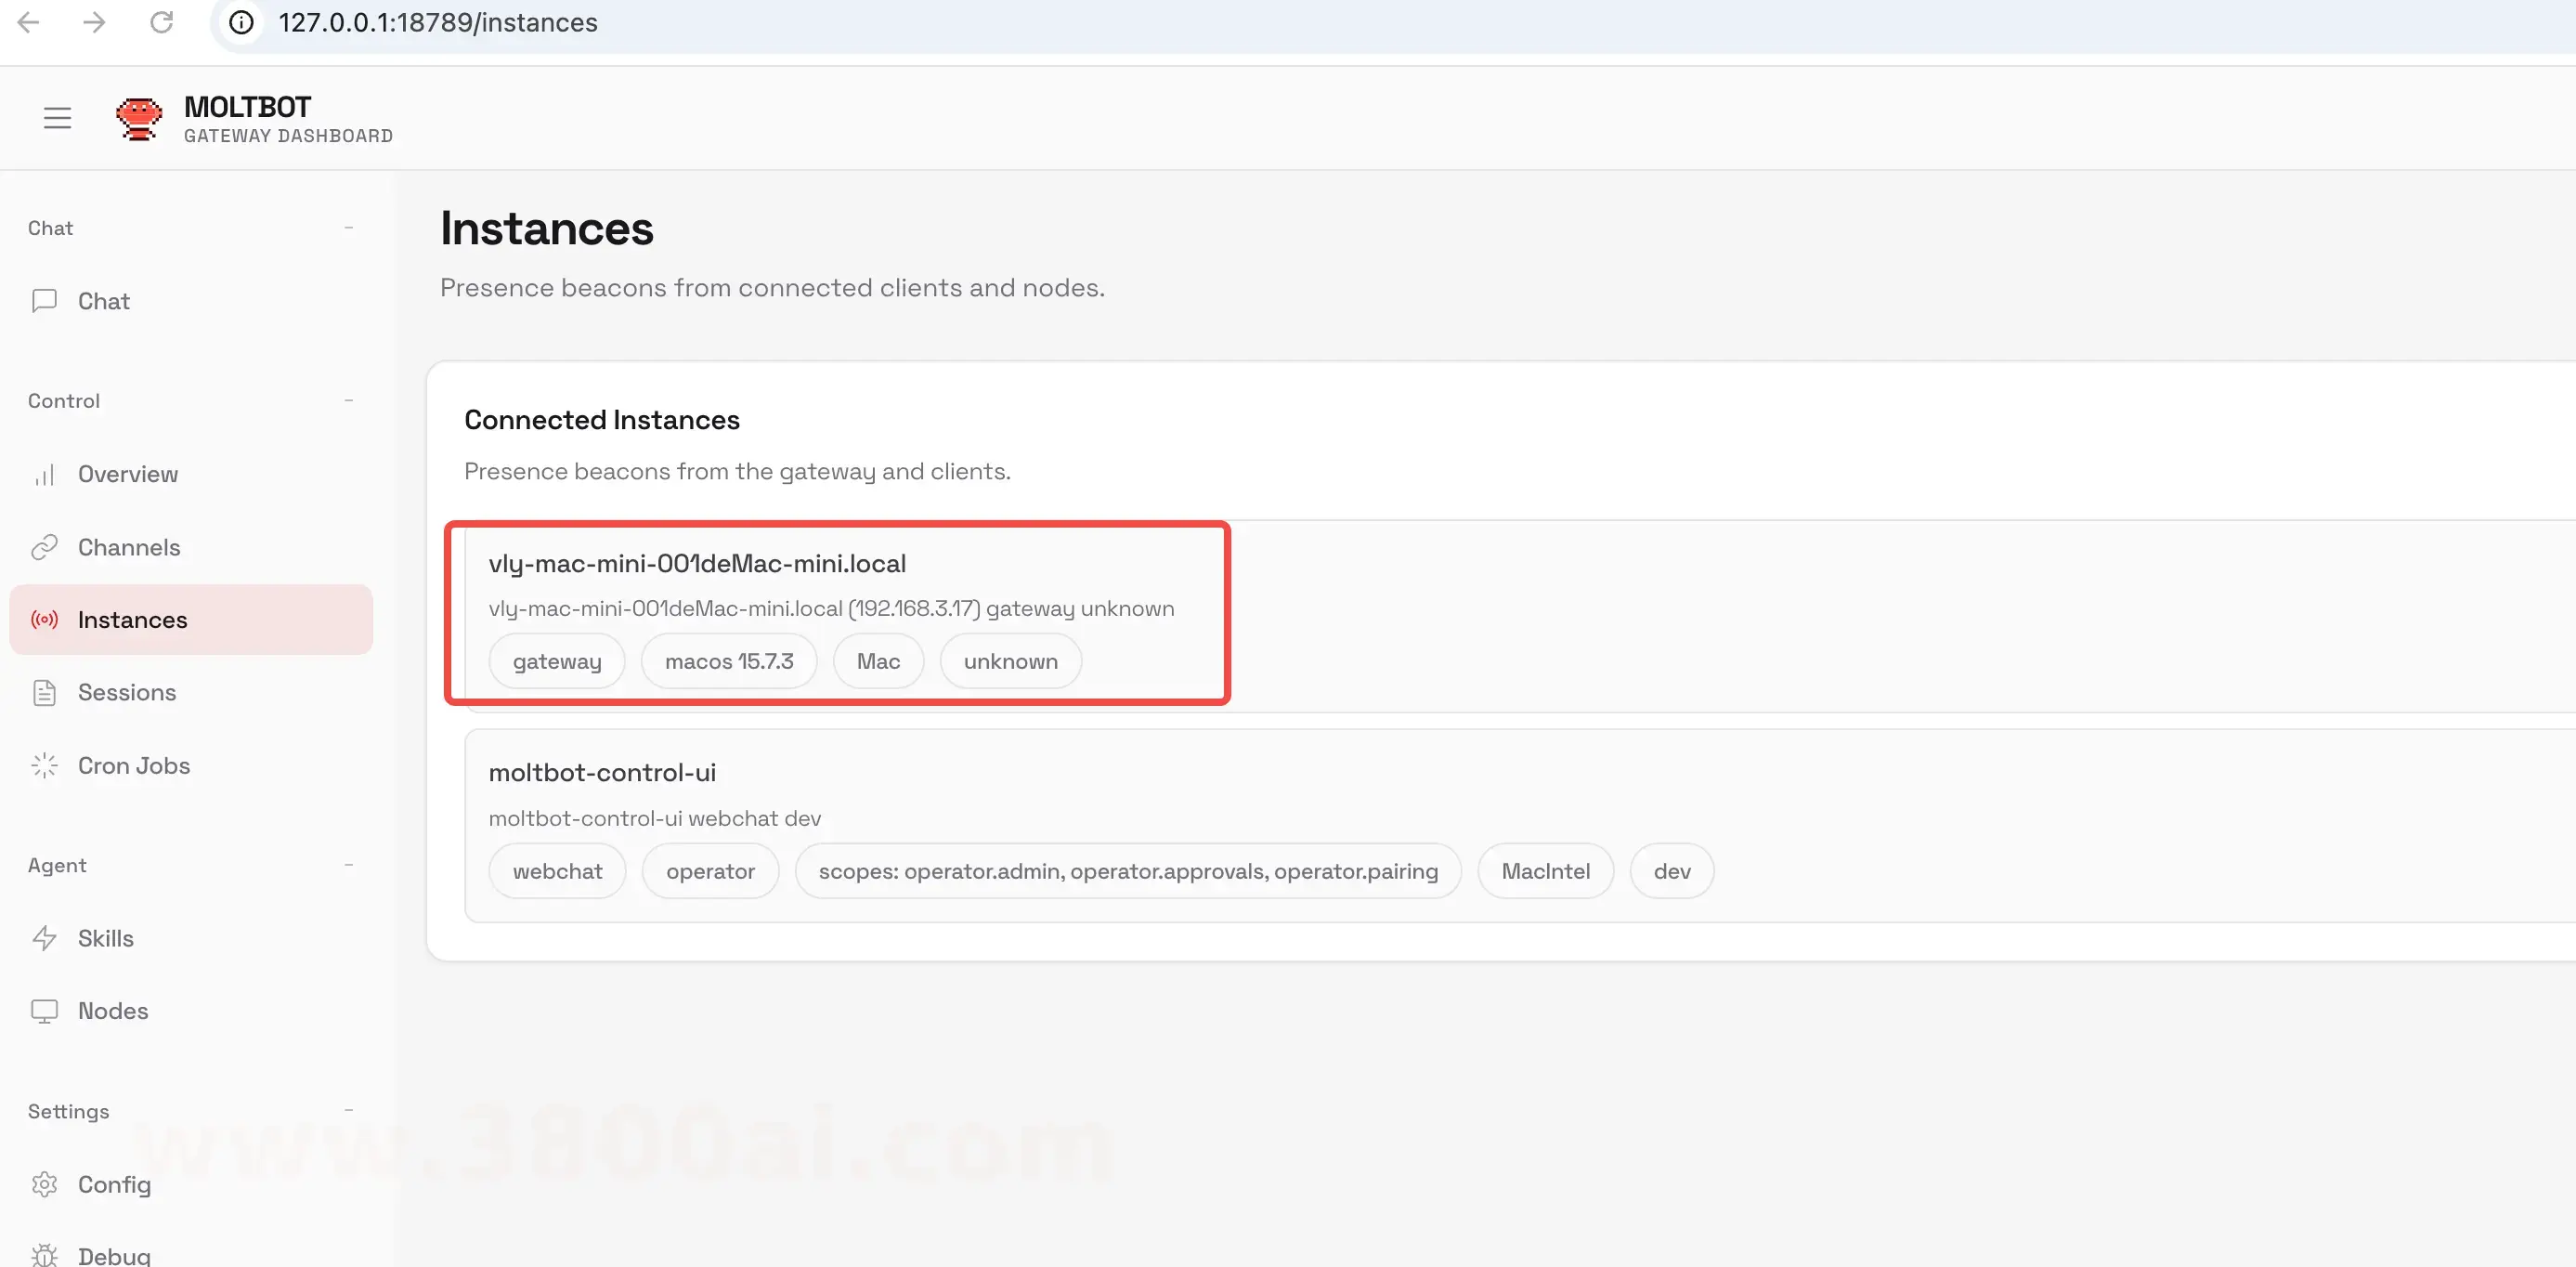
Task: Open the Debug page
Action: [113, 1255]
